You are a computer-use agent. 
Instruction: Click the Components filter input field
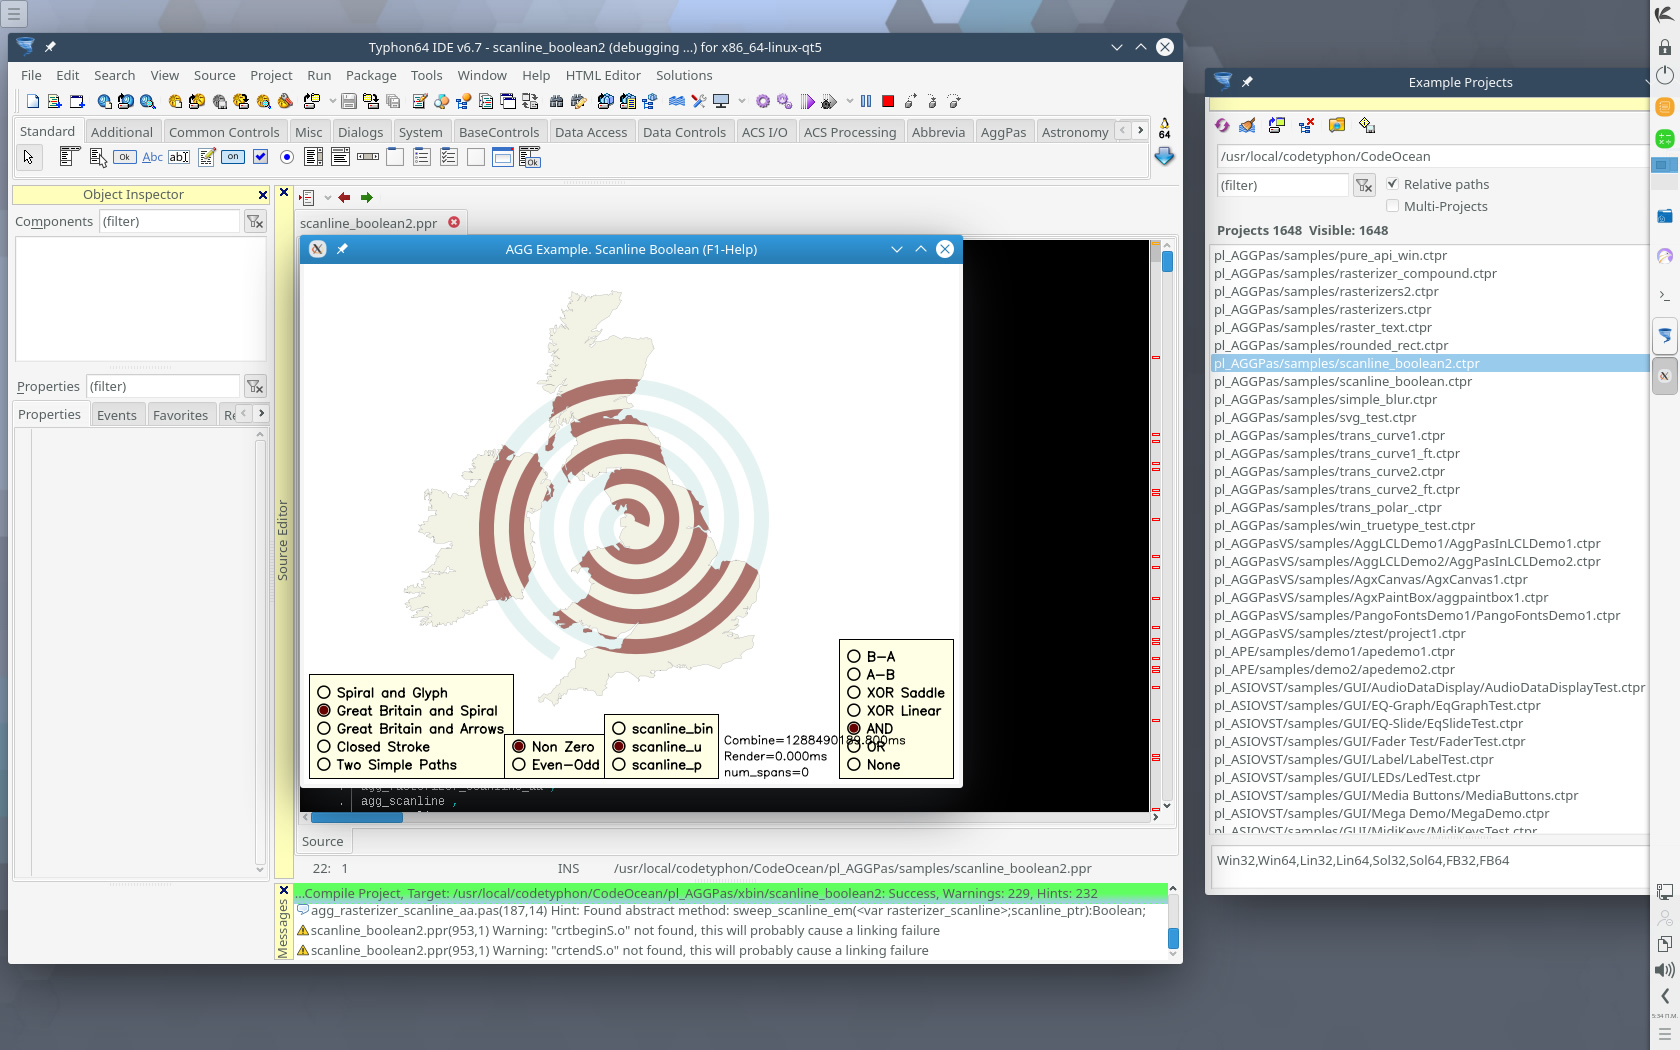[170, 221]
